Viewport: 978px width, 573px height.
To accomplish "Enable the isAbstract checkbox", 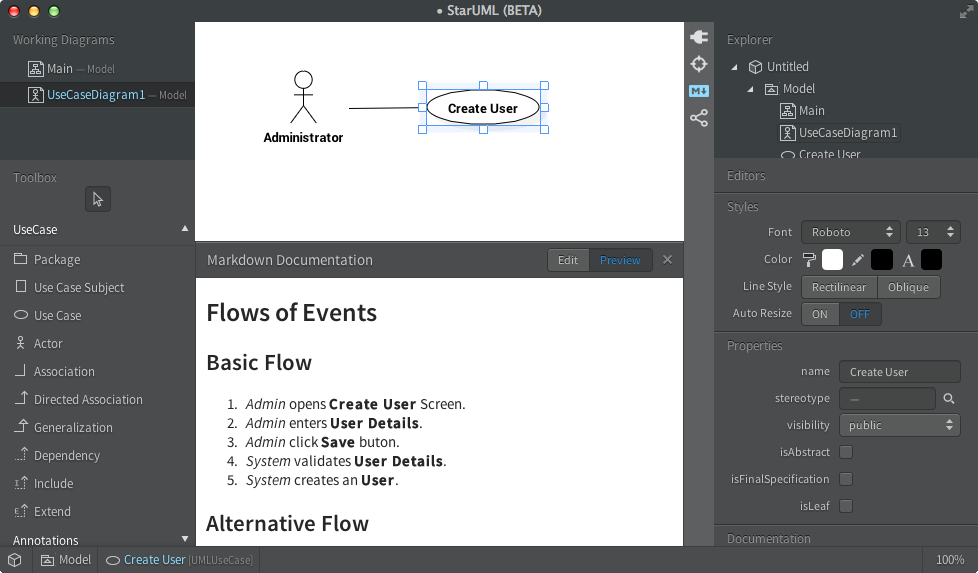I will pyautogui.click(x=846, y=452).
